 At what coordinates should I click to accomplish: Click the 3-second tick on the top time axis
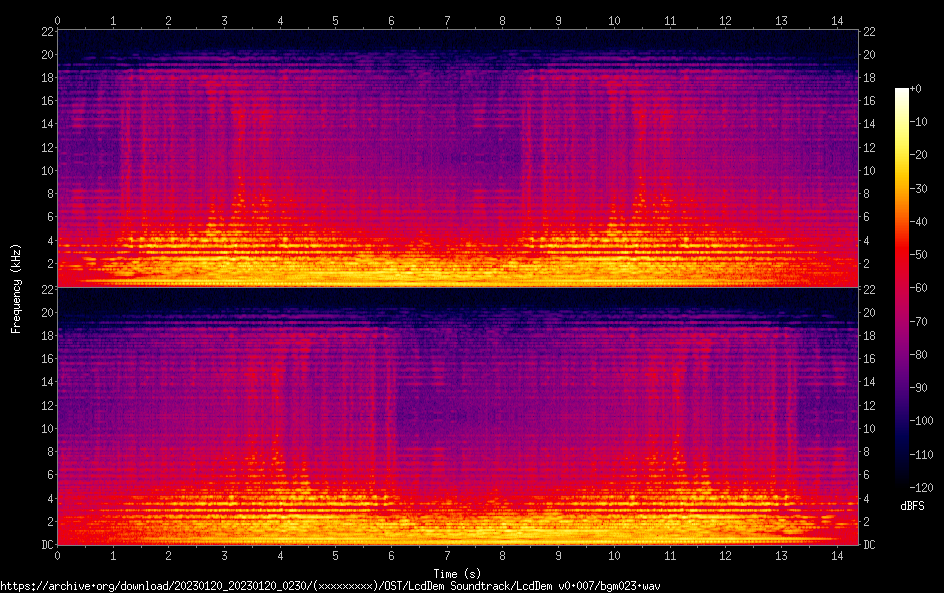[224, 20]
